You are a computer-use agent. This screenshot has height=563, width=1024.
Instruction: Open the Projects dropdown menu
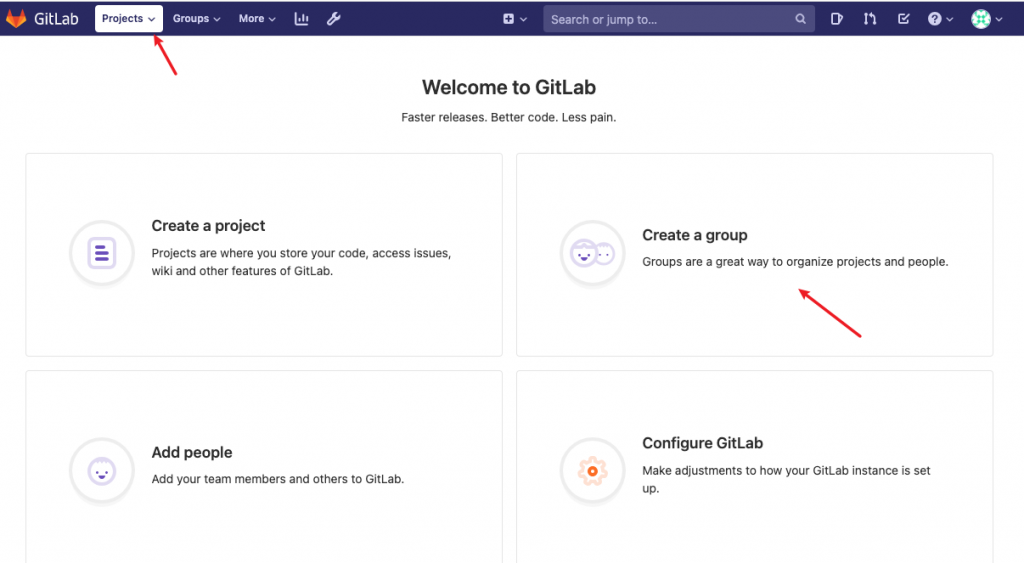tap(129, 19)
